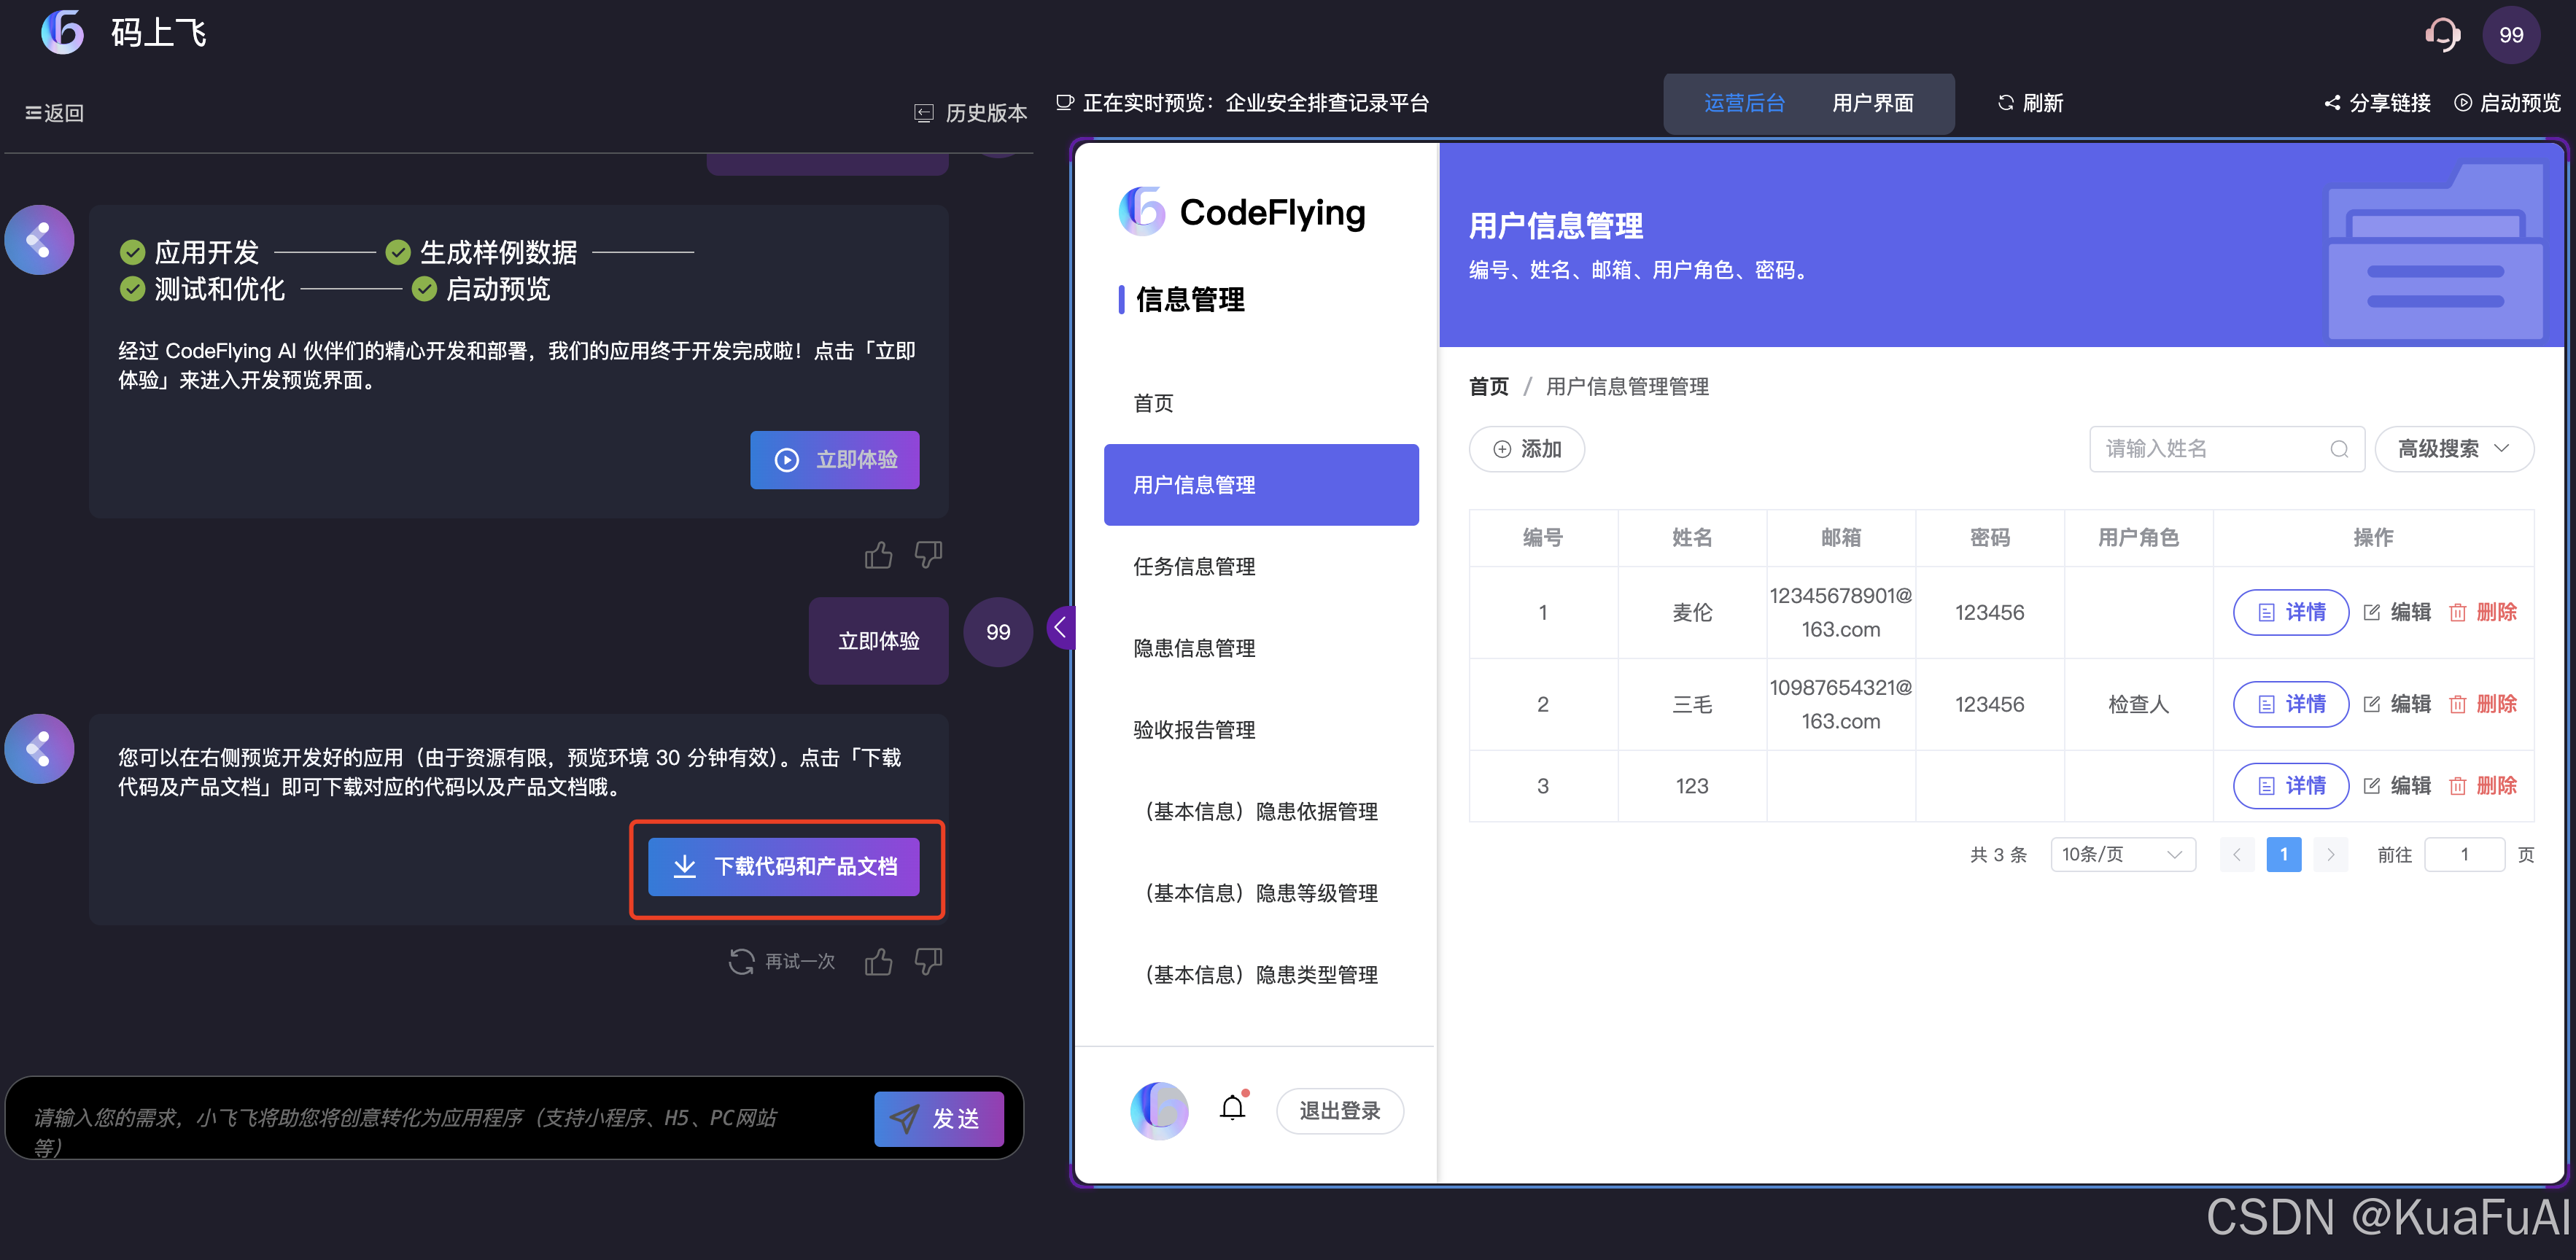The image size is (2576, 1260).
Task: Expand the 高级搜索 dropdown
Action: tap(2453, 449)
